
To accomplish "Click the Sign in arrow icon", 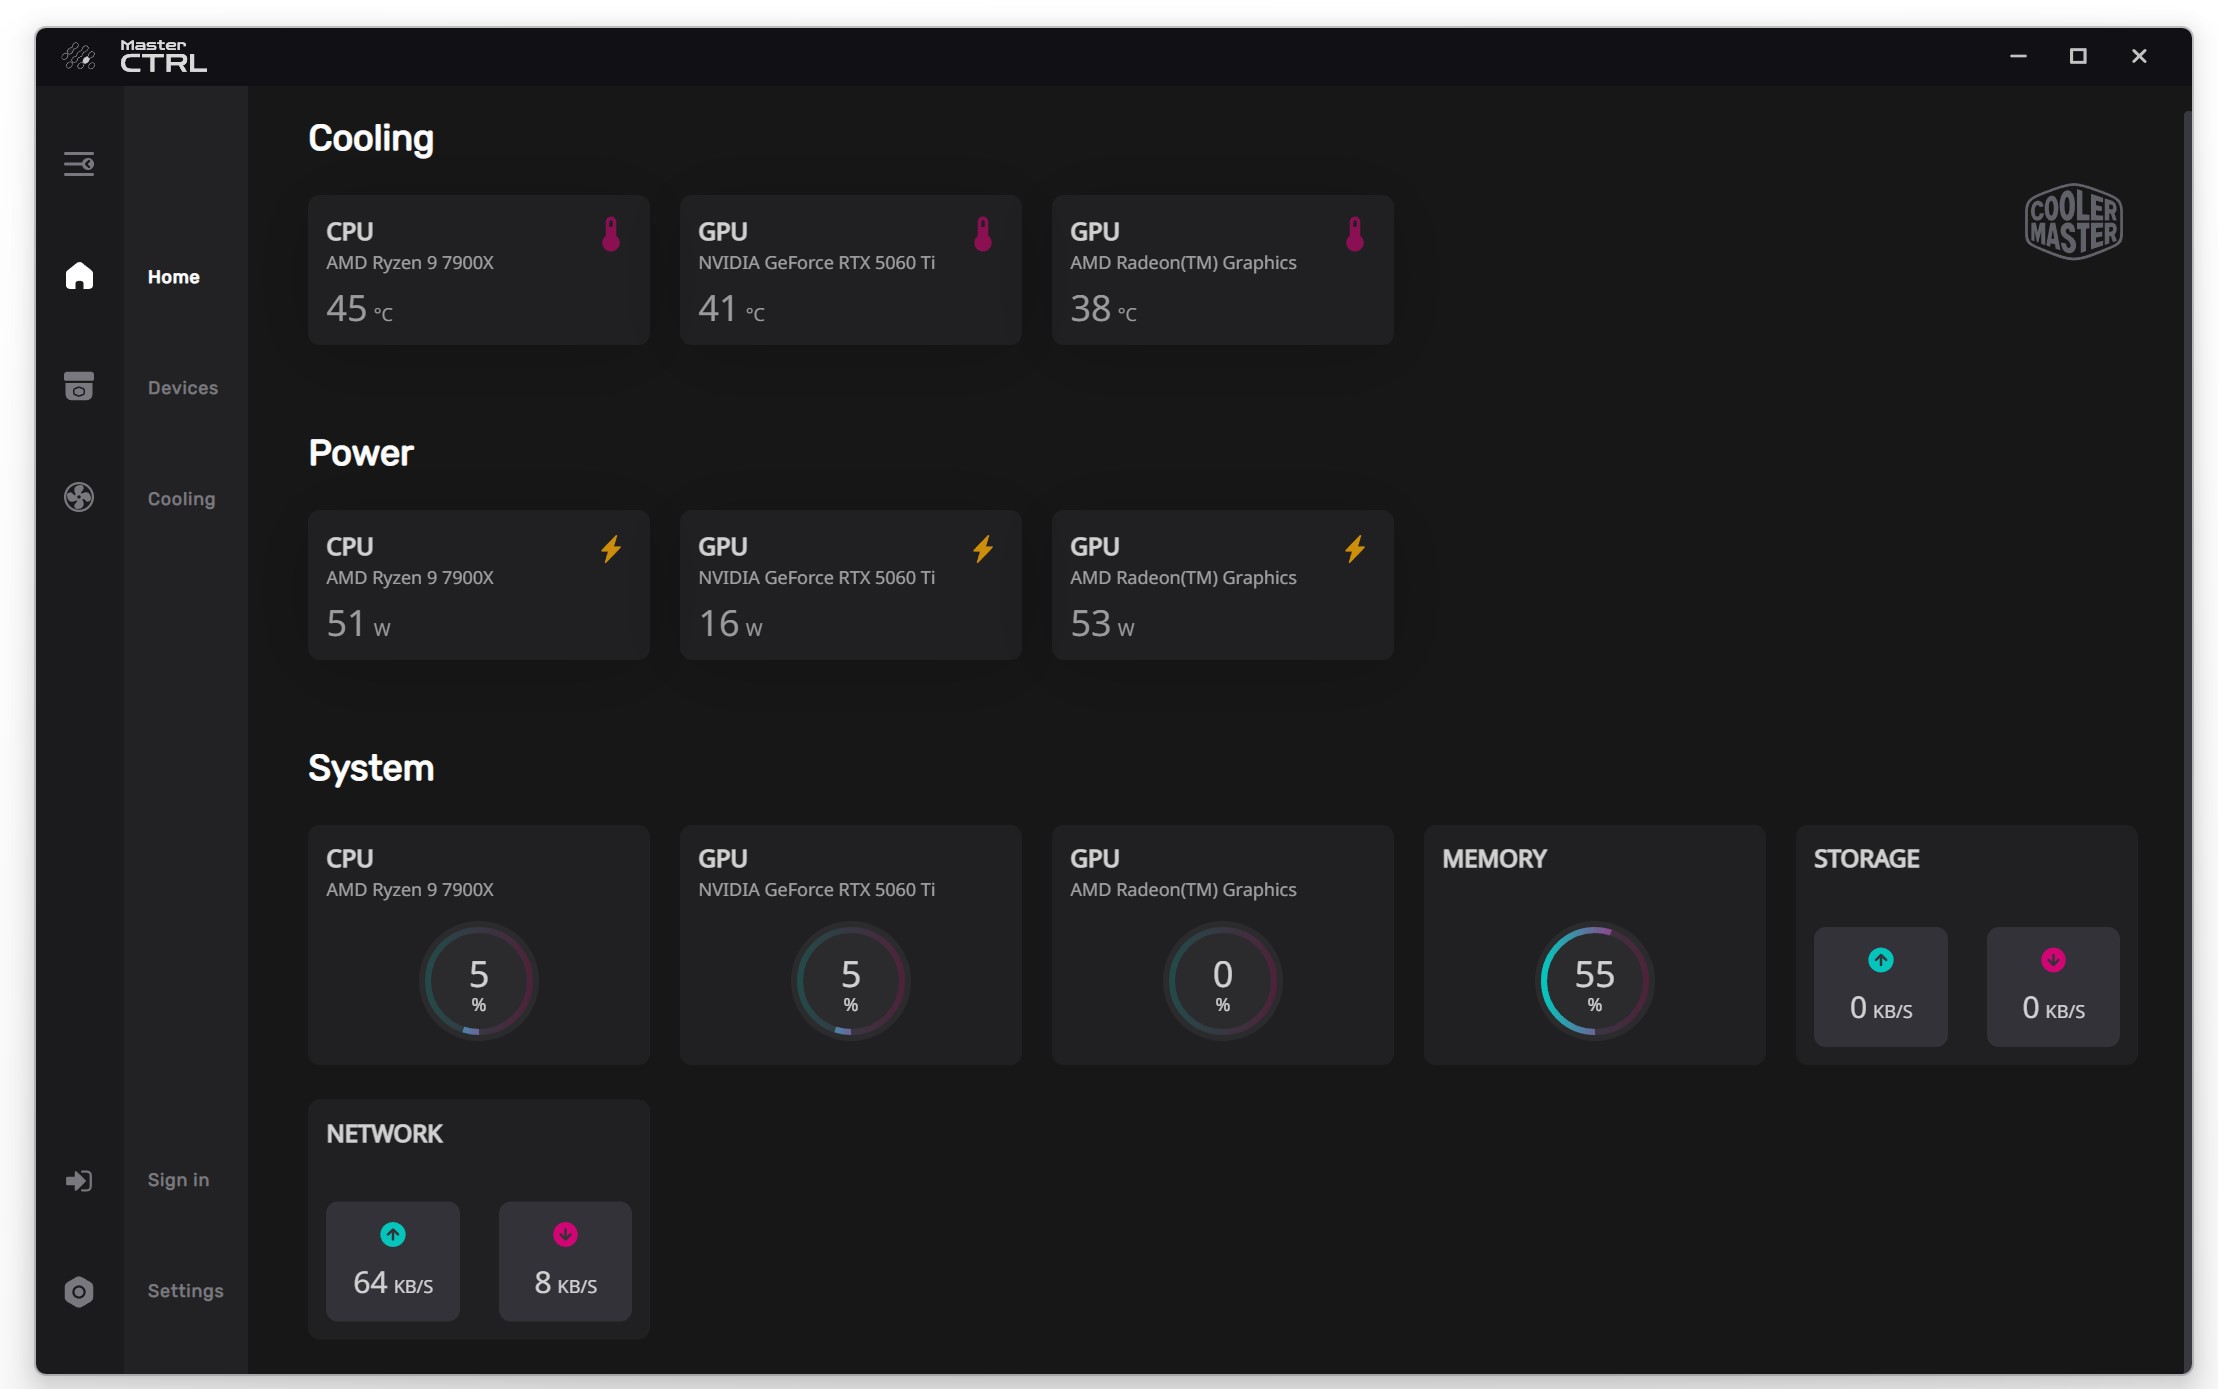I will [x=80, y=1180].
